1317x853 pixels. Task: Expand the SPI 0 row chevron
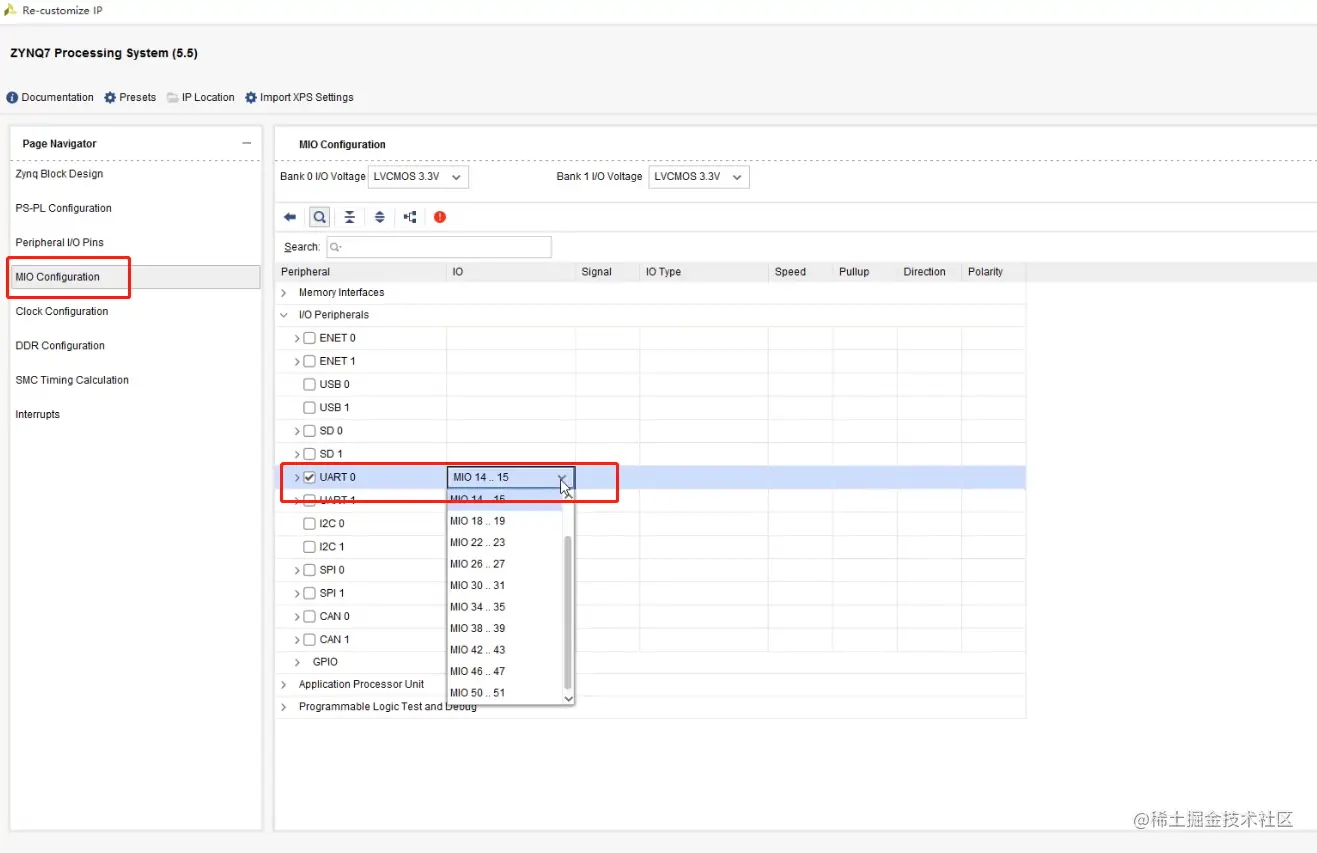pyautogui.click(x=297, y=570)
